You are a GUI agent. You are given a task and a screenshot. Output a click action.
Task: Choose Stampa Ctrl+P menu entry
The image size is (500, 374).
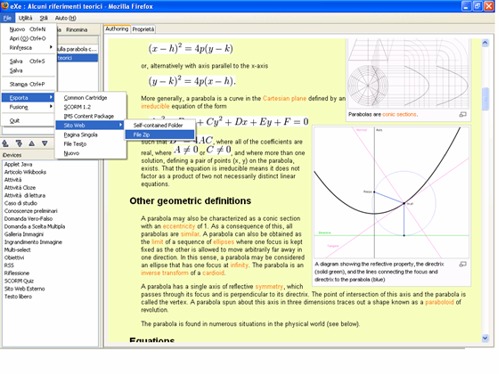(28, 84)
